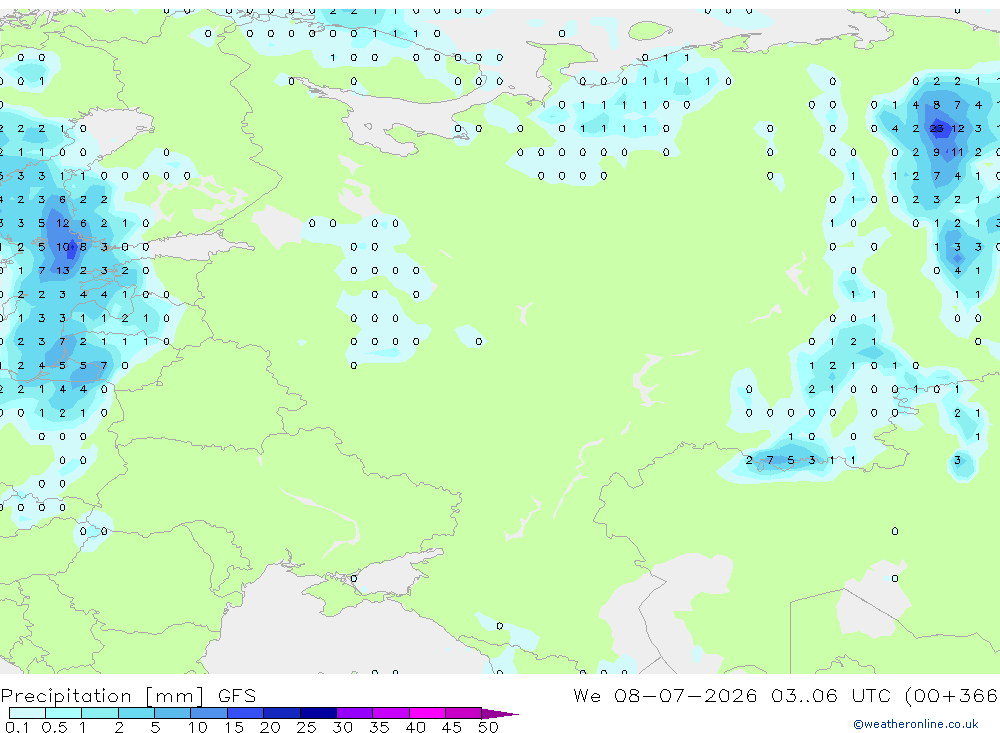Pick the 15–20 mm dark blue legend swatch
Screen dimensions: 1000x733
click(245, 713)
